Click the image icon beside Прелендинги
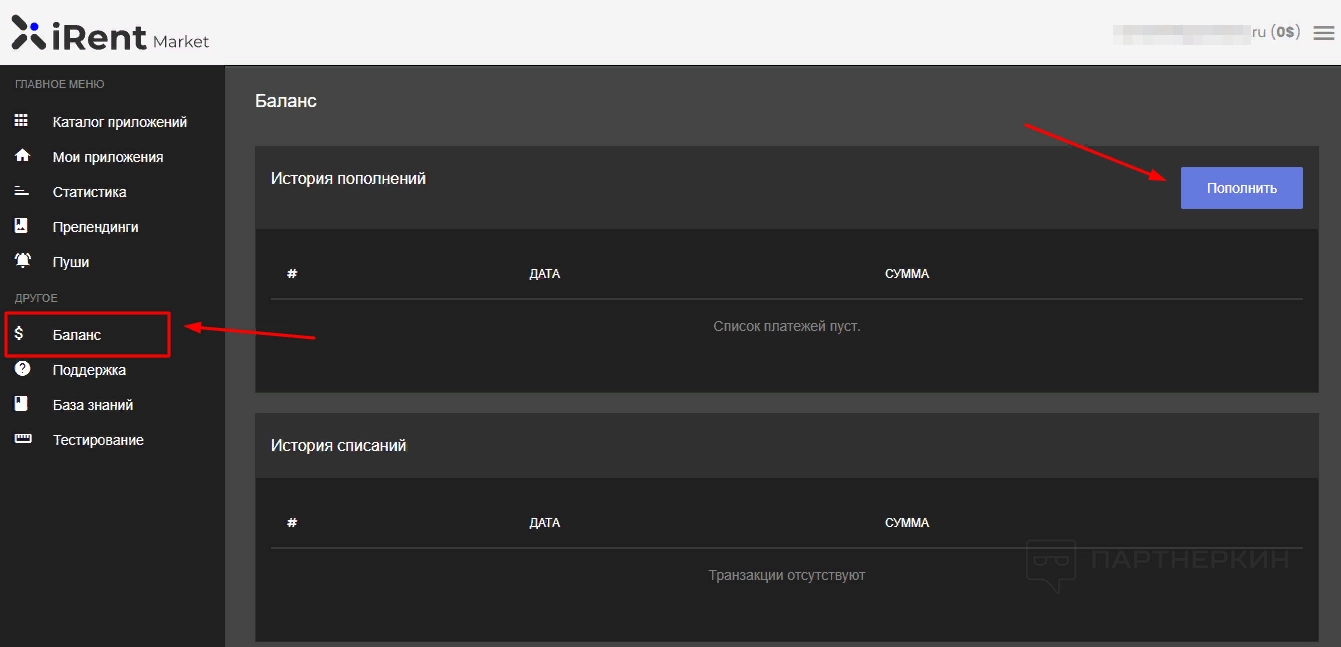Viewport: 1341px width, 647px height. point(21,227)
